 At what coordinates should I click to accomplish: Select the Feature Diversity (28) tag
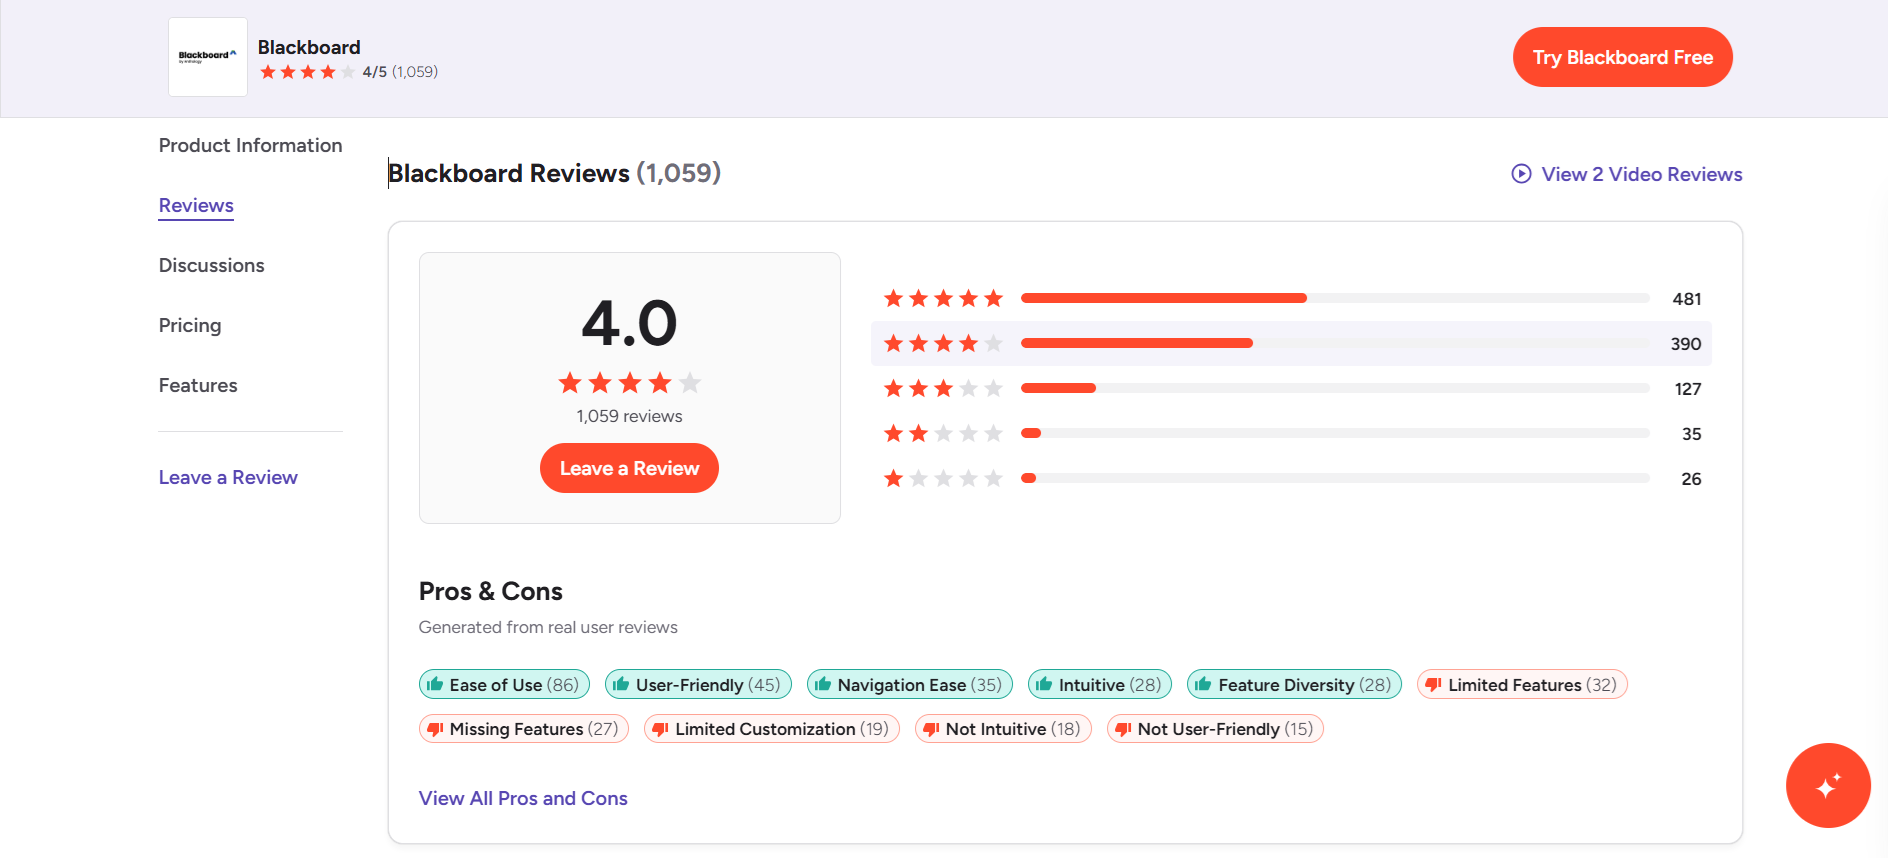click(1294, 684)
